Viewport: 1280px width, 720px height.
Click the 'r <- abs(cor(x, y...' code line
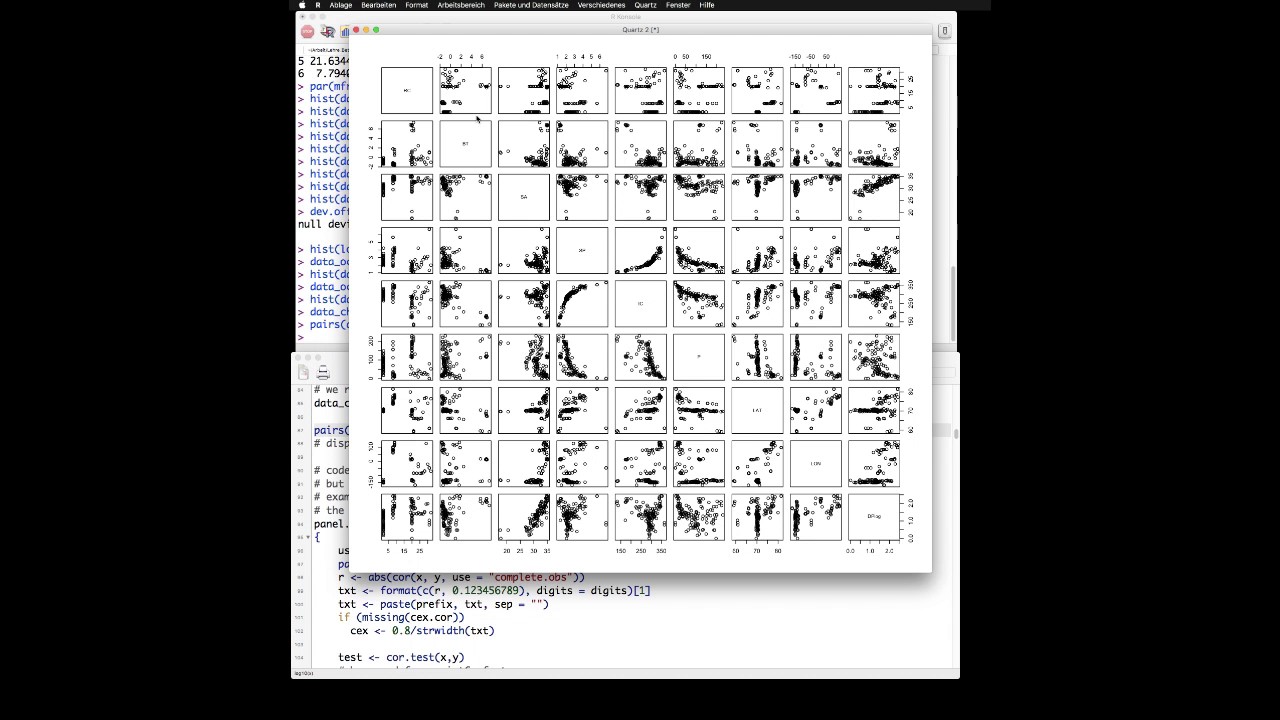click(461, 577)
